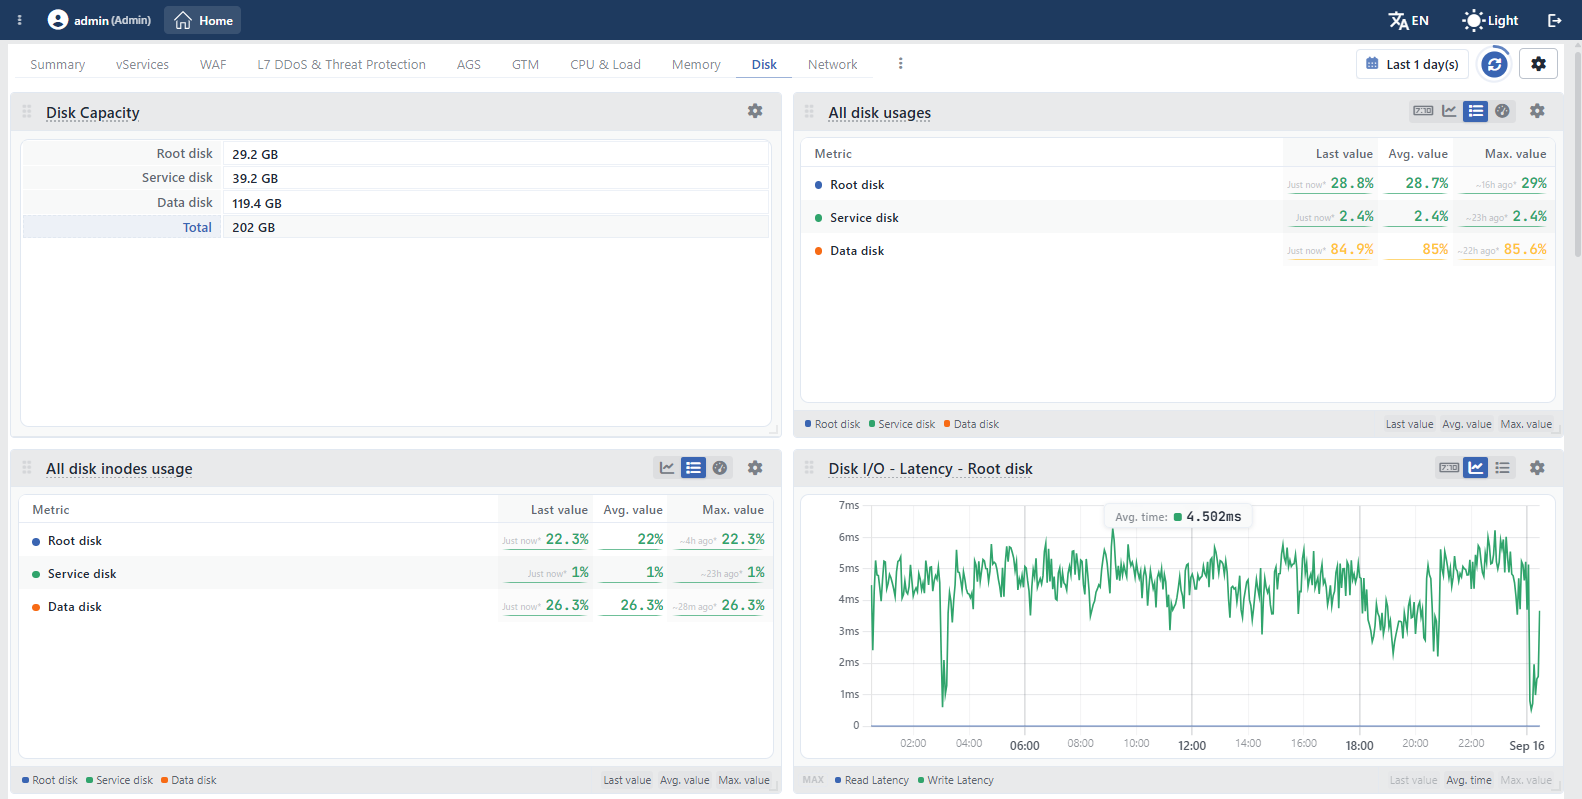Image resolution: width=1582 pixels, height=799 pixels.
Task: Open the vServices tab
Action: pos(142,65)
